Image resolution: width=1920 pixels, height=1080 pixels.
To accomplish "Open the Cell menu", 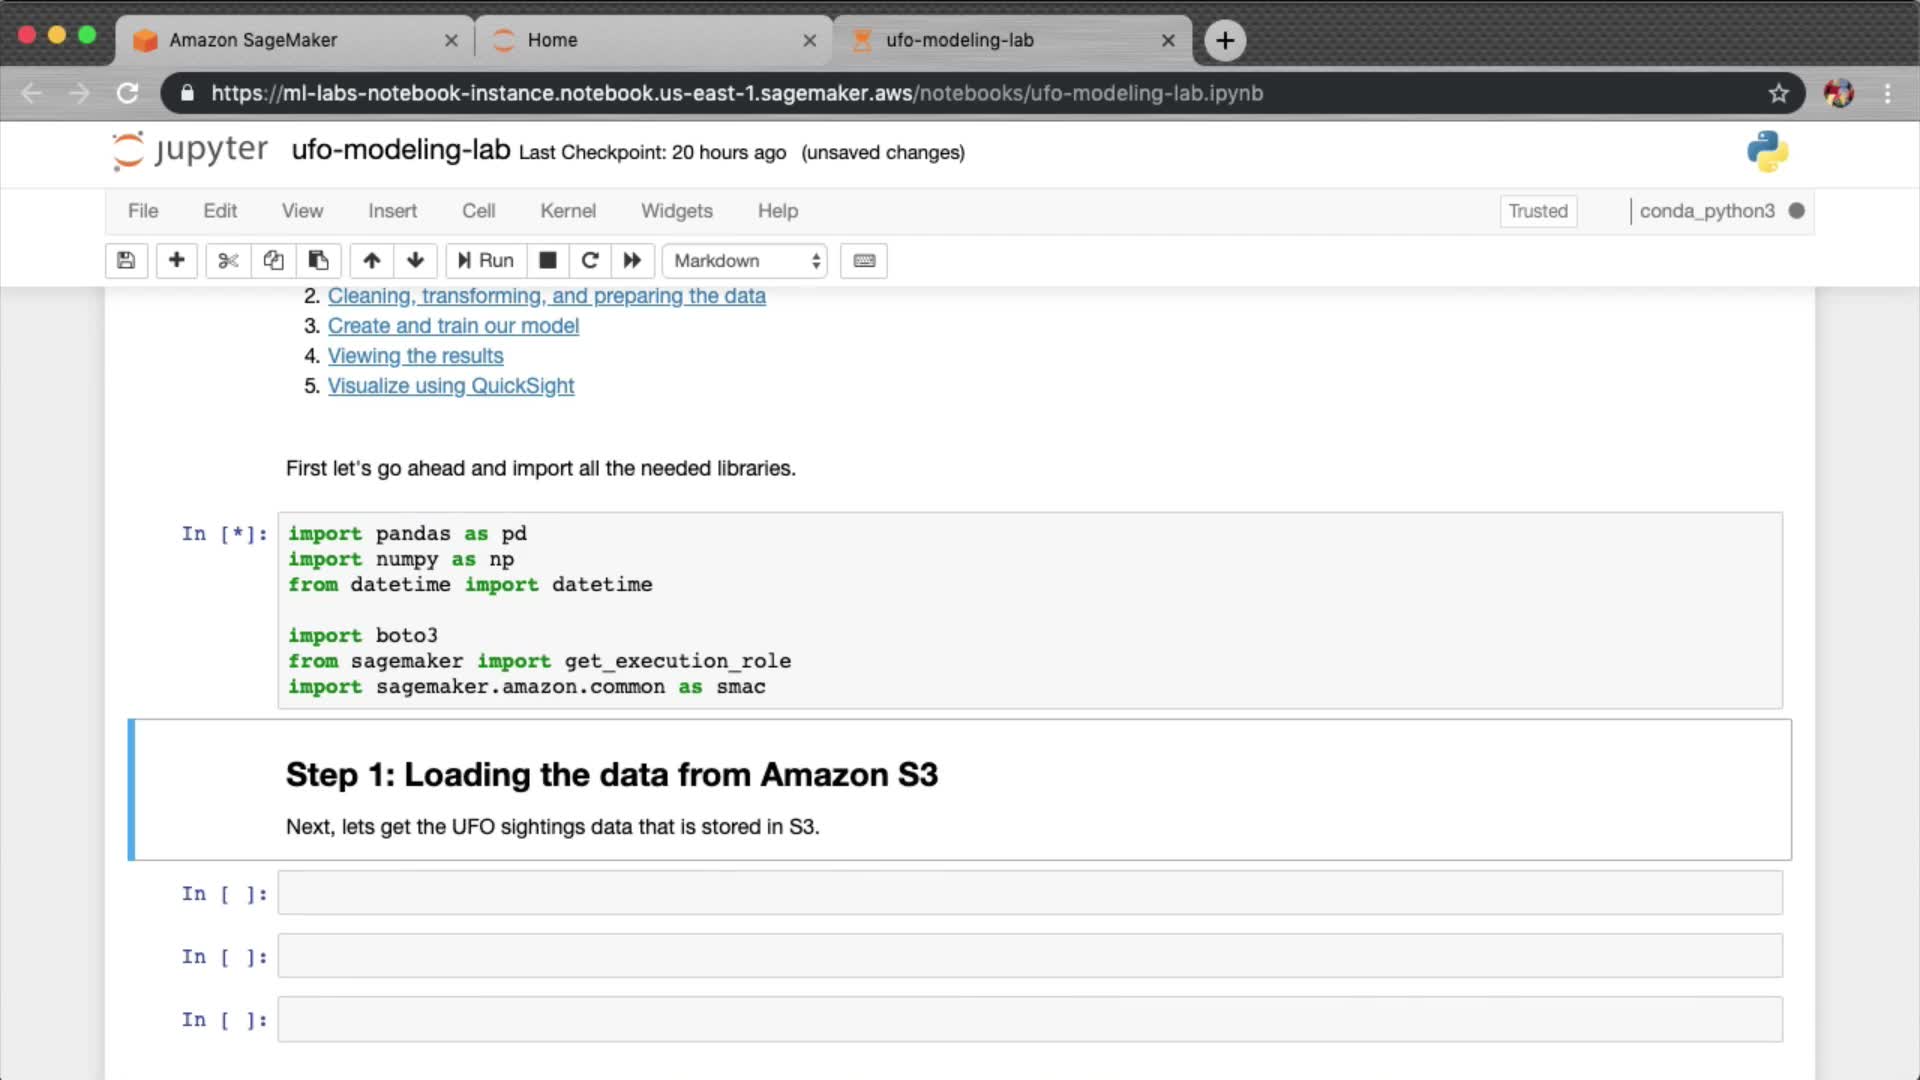I will coord(478,211).
